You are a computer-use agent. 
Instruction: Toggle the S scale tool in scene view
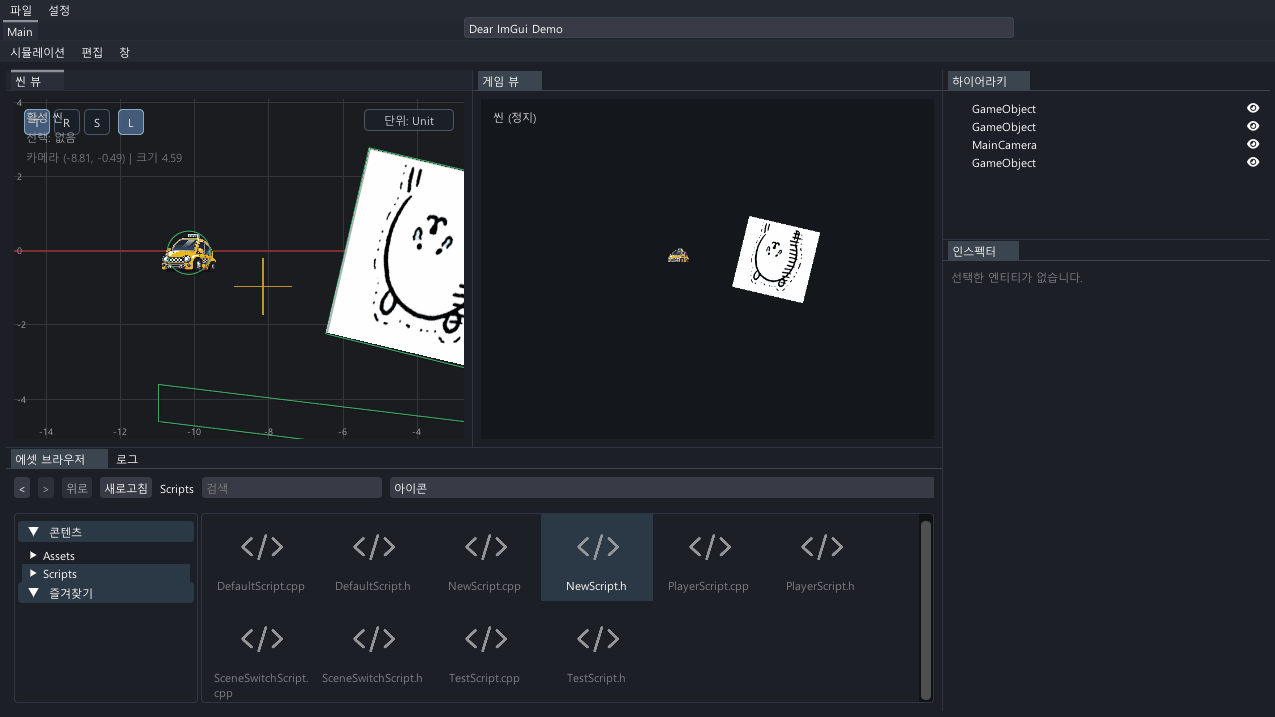pos(97,122)
